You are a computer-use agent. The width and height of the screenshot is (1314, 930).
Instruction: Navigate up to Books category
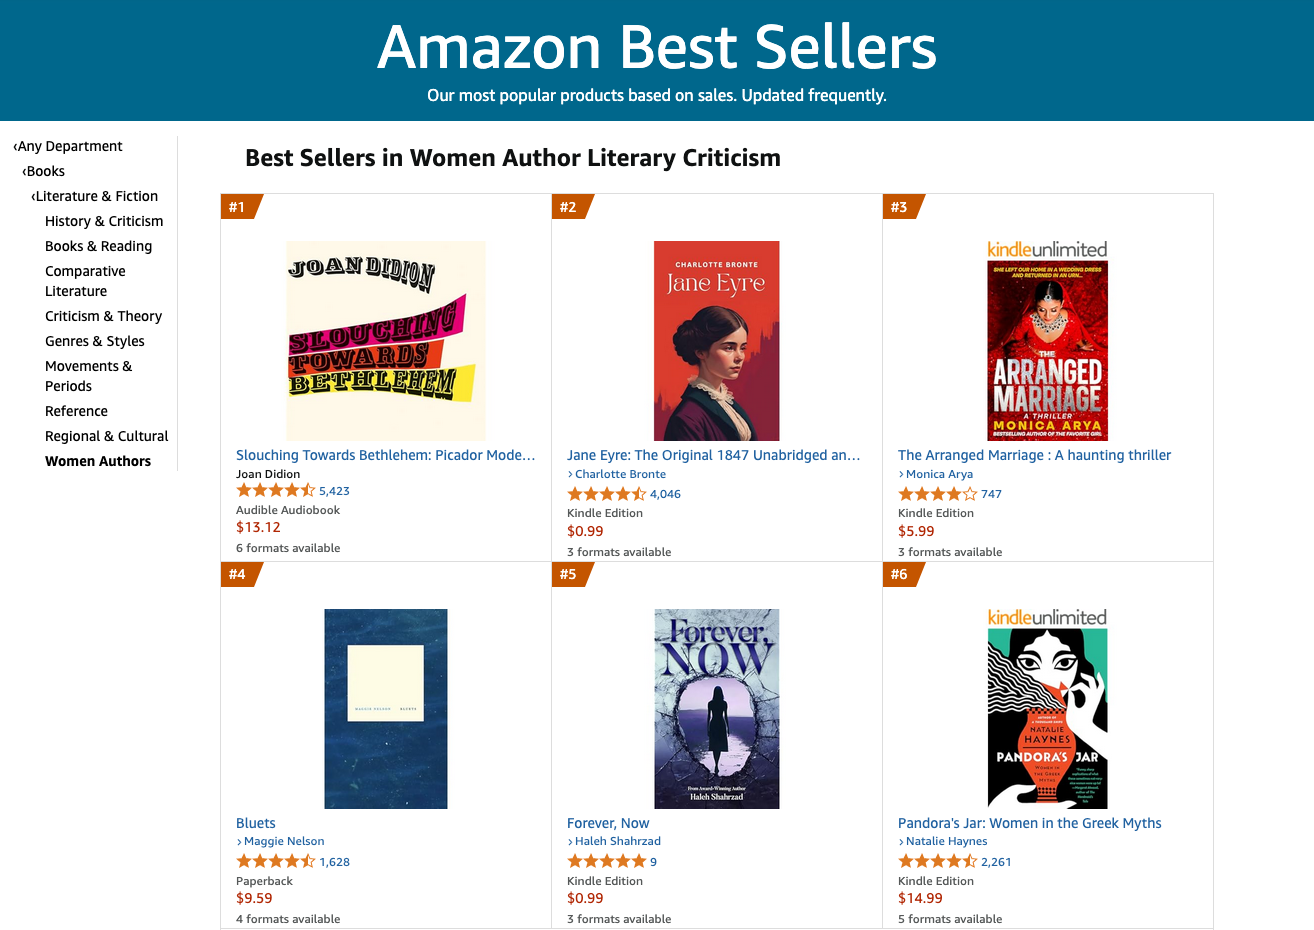point(45,171)
